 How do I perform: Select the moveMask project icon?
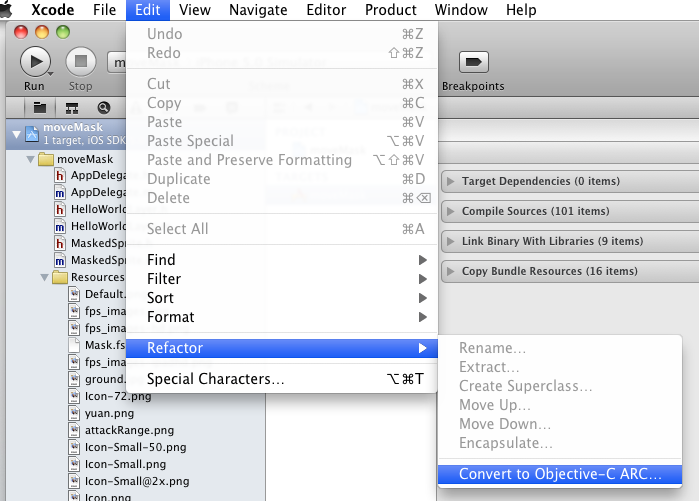pos(32,134)
